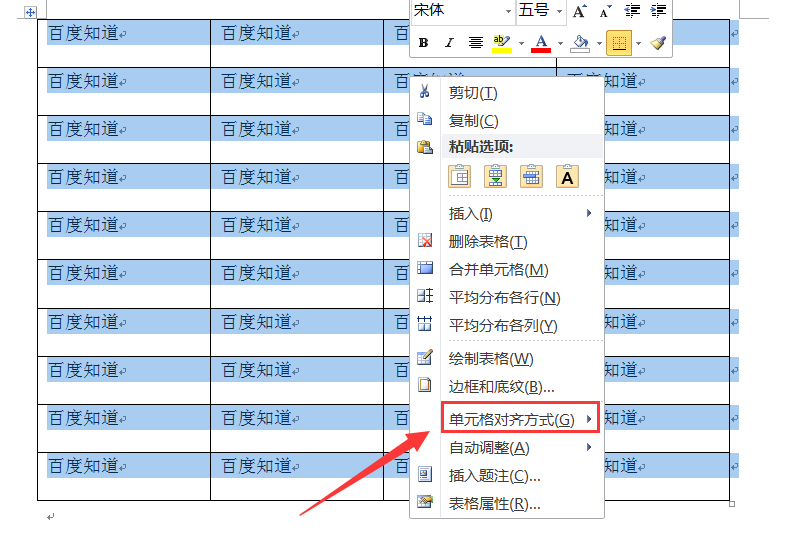Image resolution: width=800 pixels, height=533 pixels.
Task: Apply yellow text highlight color
Action: pyautogui.click(x=502, y=43)
